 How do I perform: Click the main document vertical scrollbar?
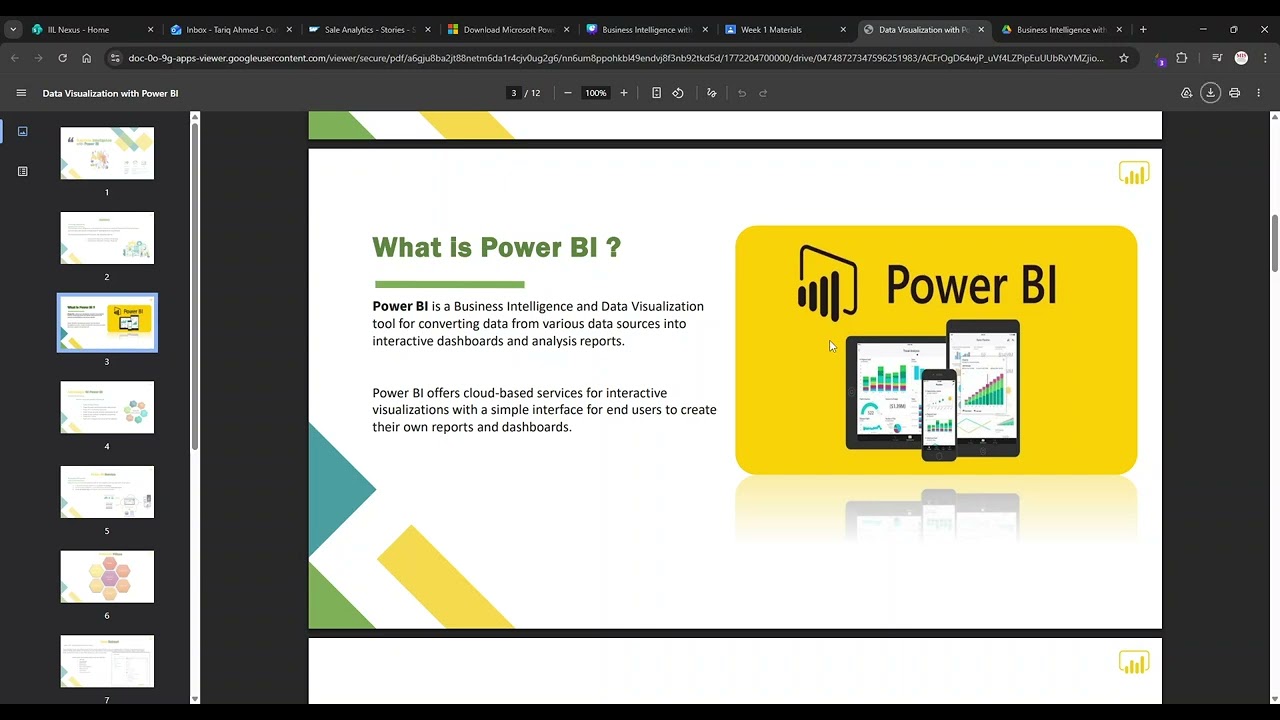coord(1274,243)
